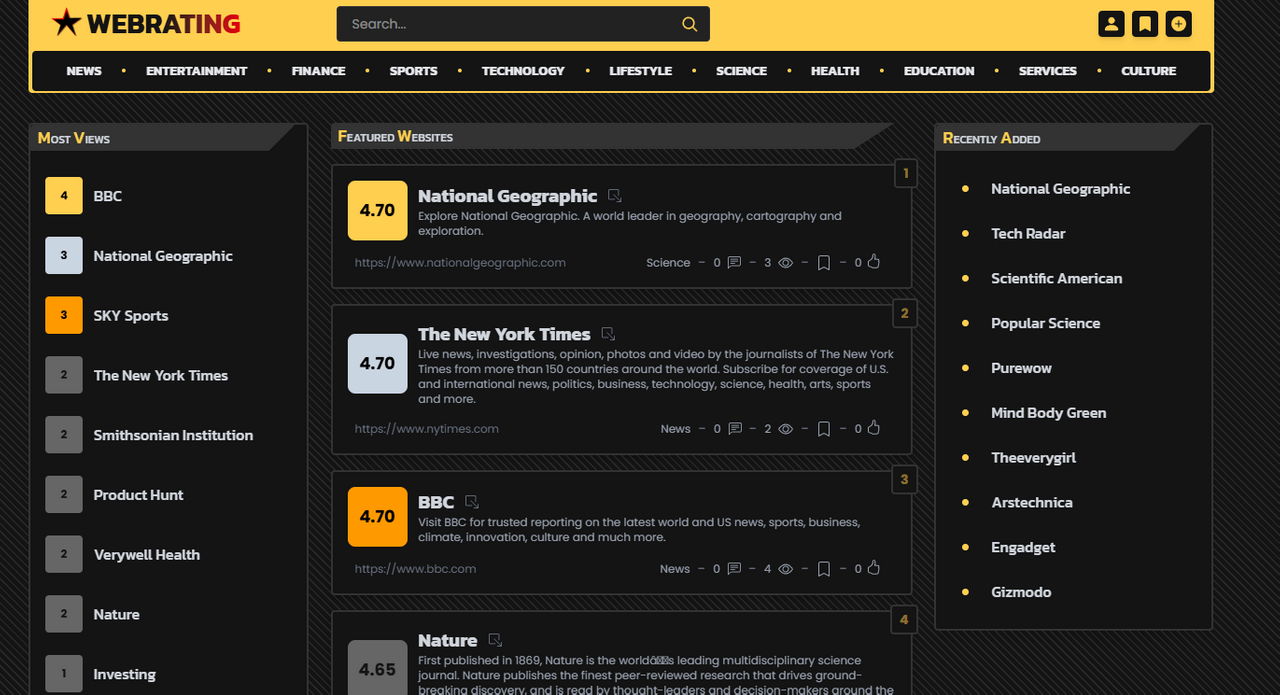Open external link icon beside The New York Times

coord(608,334)
